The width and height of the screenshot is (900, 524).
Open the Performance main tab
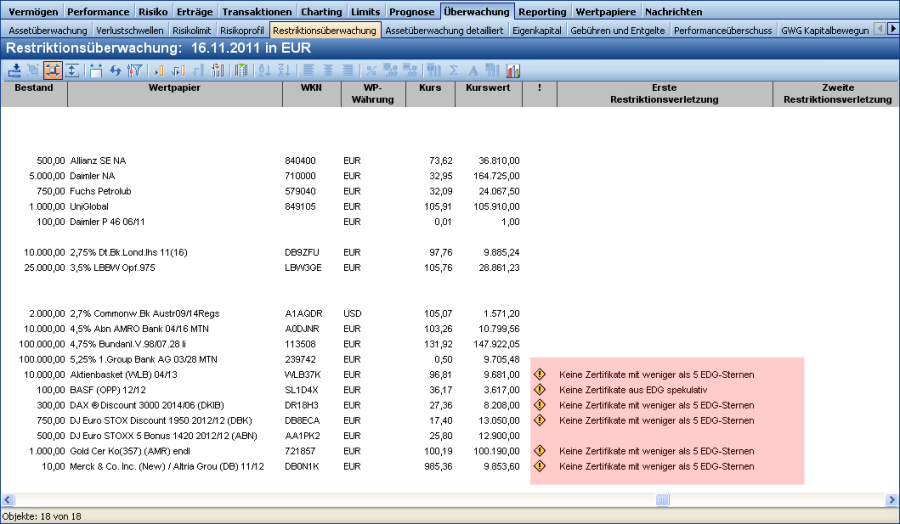(x=99, y=11)
